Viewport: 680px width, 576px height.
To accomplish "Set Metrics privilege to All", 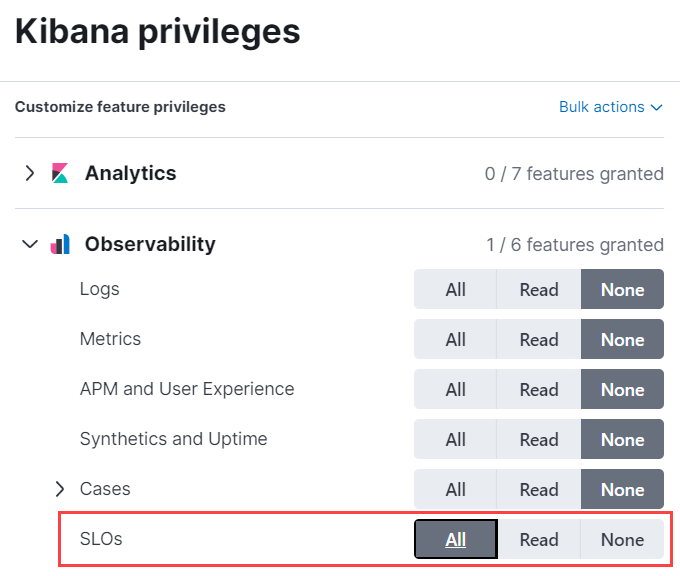I will (x=456, y=340).
